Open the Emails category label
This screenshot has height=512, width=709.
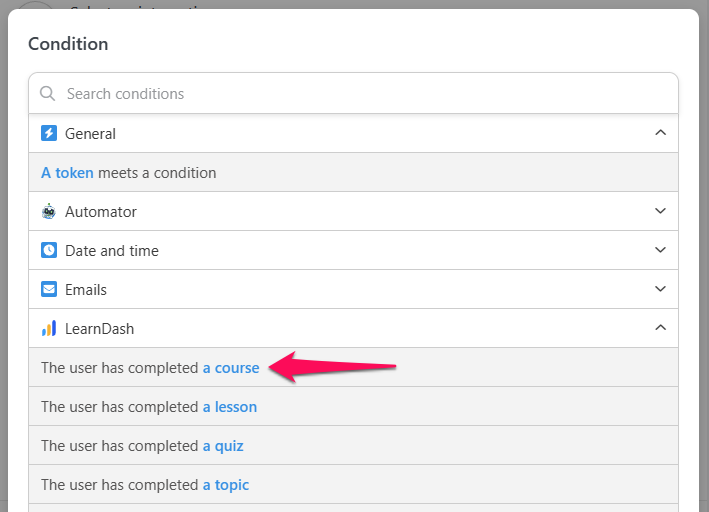pos(86,289)
